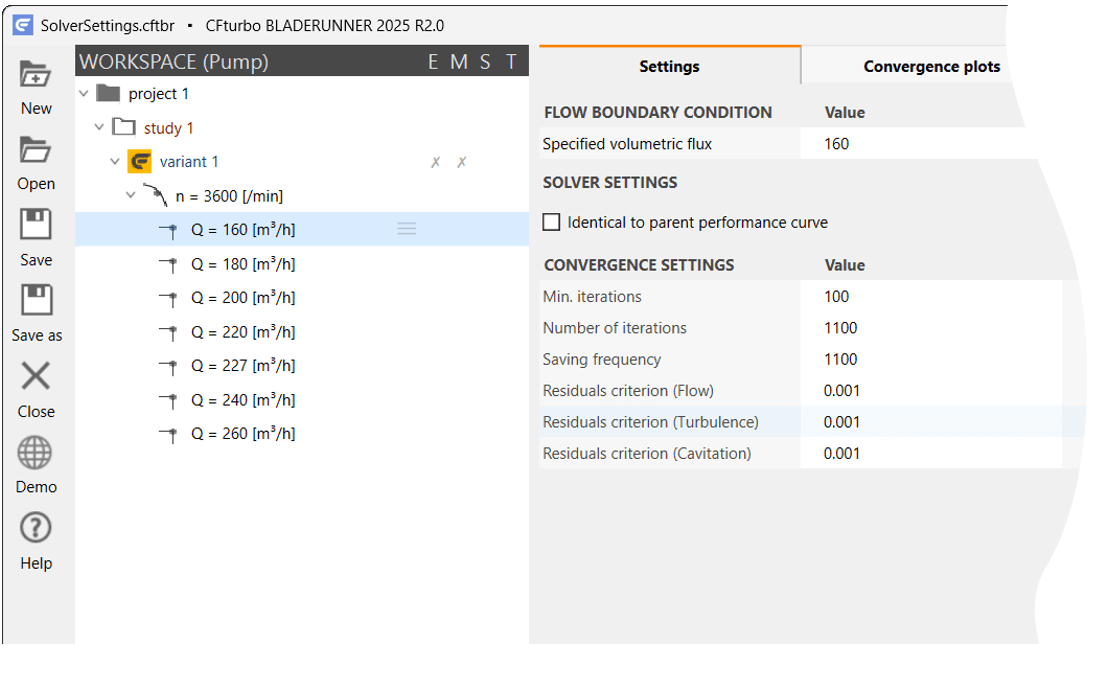Screen dimensions: 1099x674
Task: Click the FLOW BOUNDARY CONDITION heading
Action: tap(657, 113)
